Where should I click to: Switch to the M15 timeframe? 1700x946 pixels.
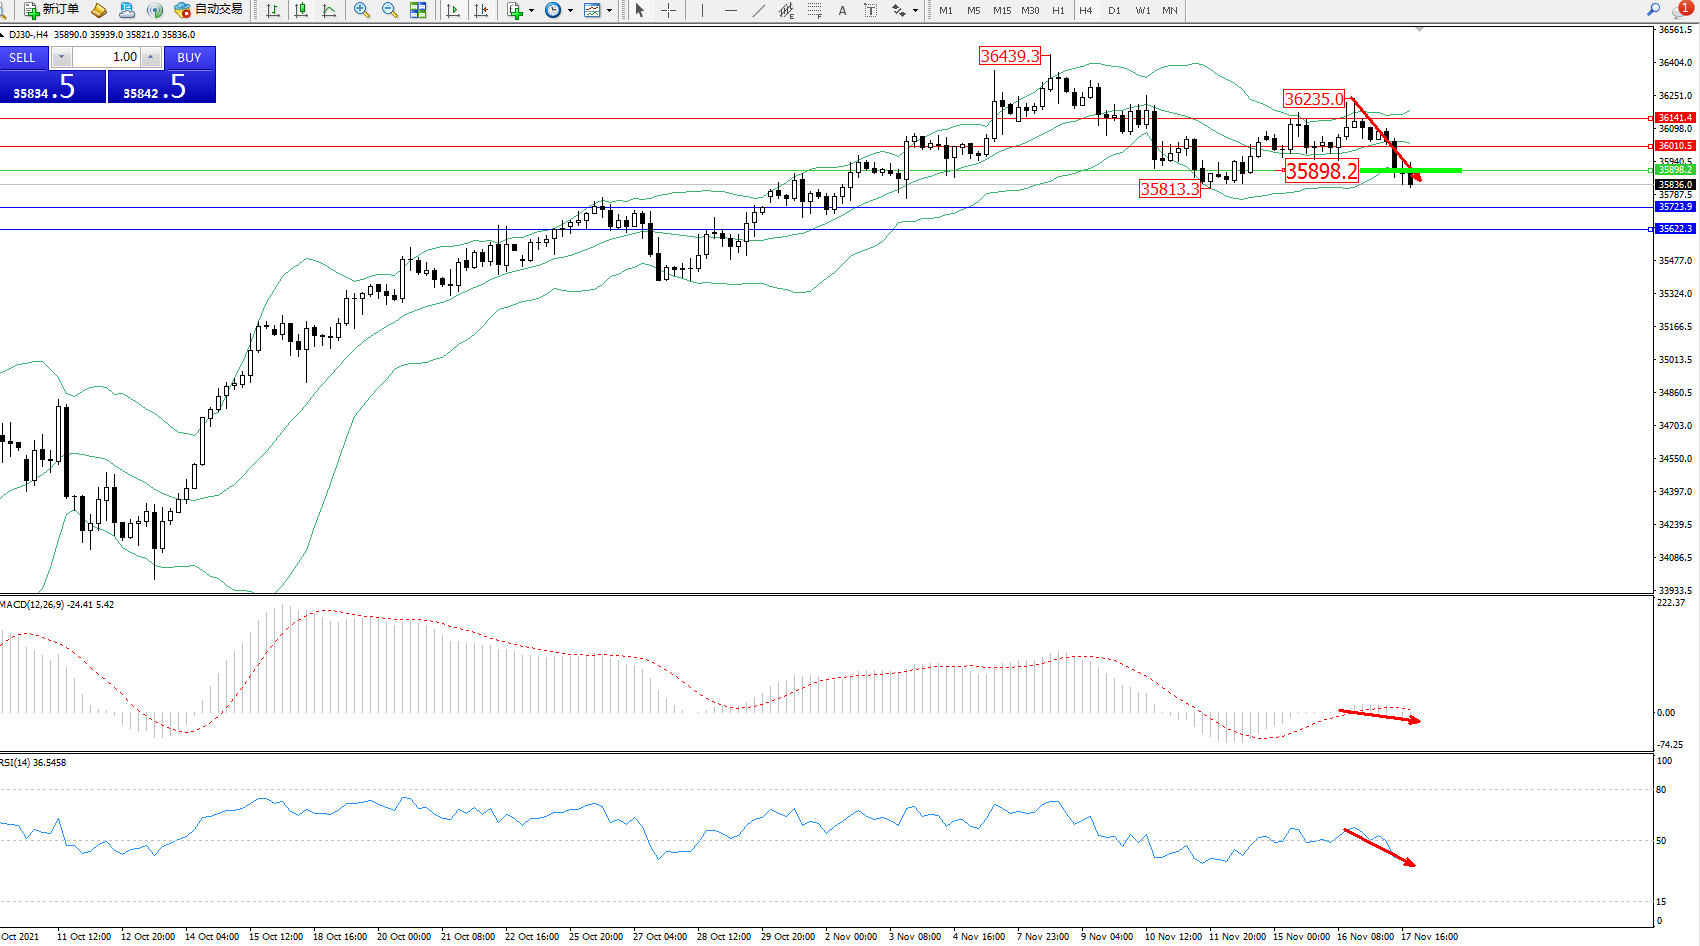click(1001, 10)
